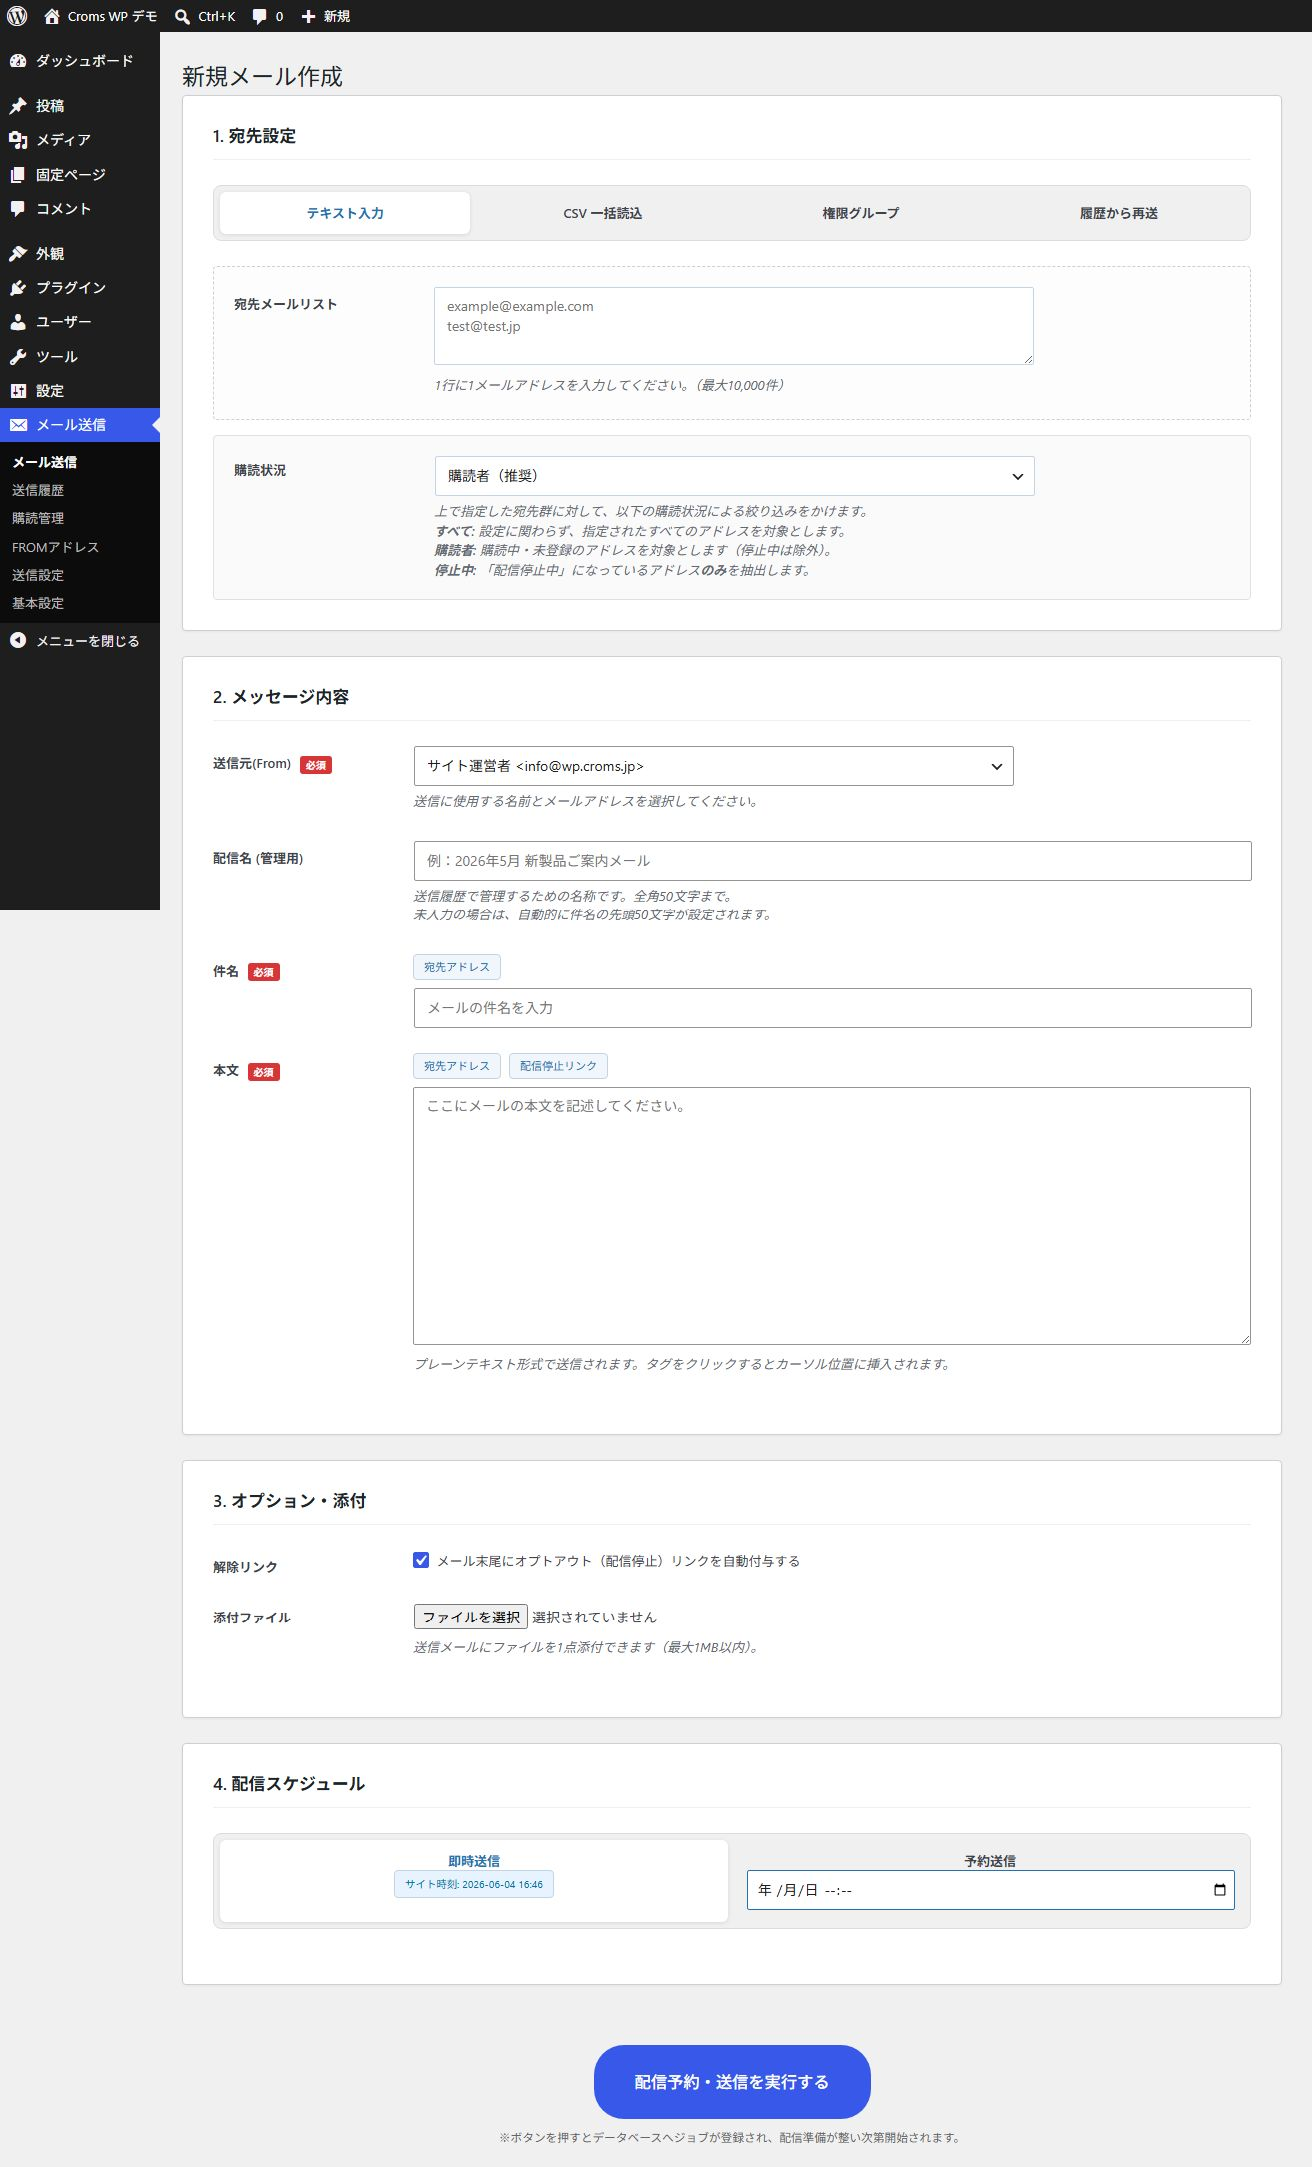Screen dimensions: 1312x2167
Task: Click into the 宛先メールリスト textarea
Action: pyautogui.click(x=734, y=326)
